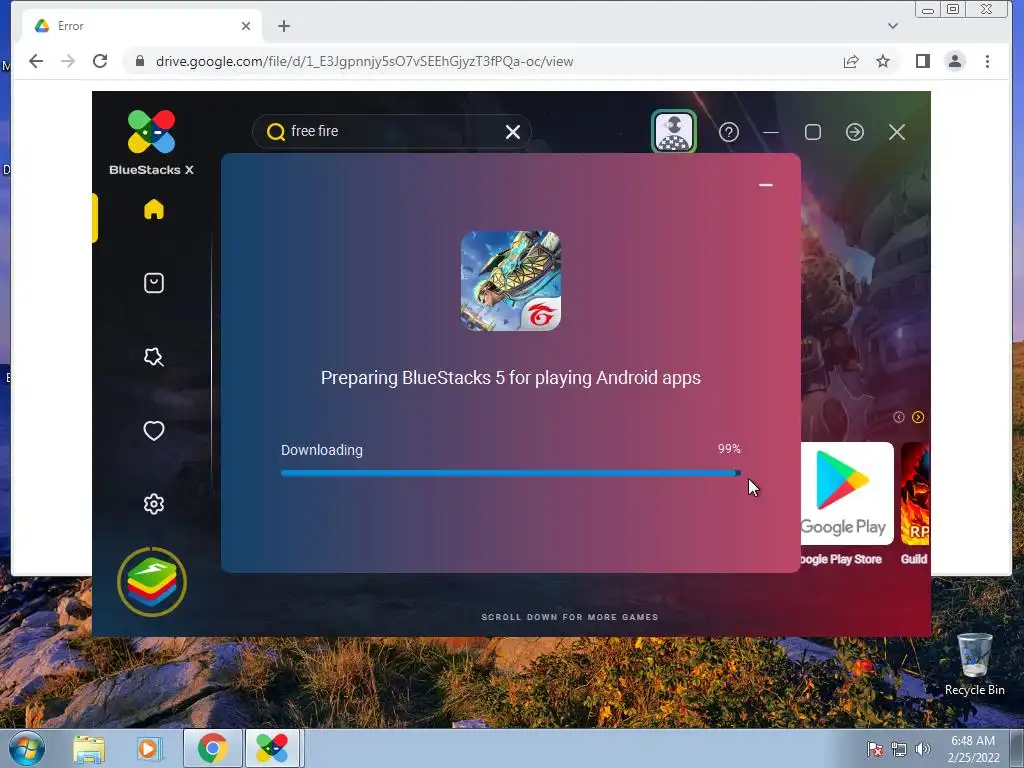
Task: Open the BlueStacks X home icon
Action: pyautogui.click(x=153, y=209)
